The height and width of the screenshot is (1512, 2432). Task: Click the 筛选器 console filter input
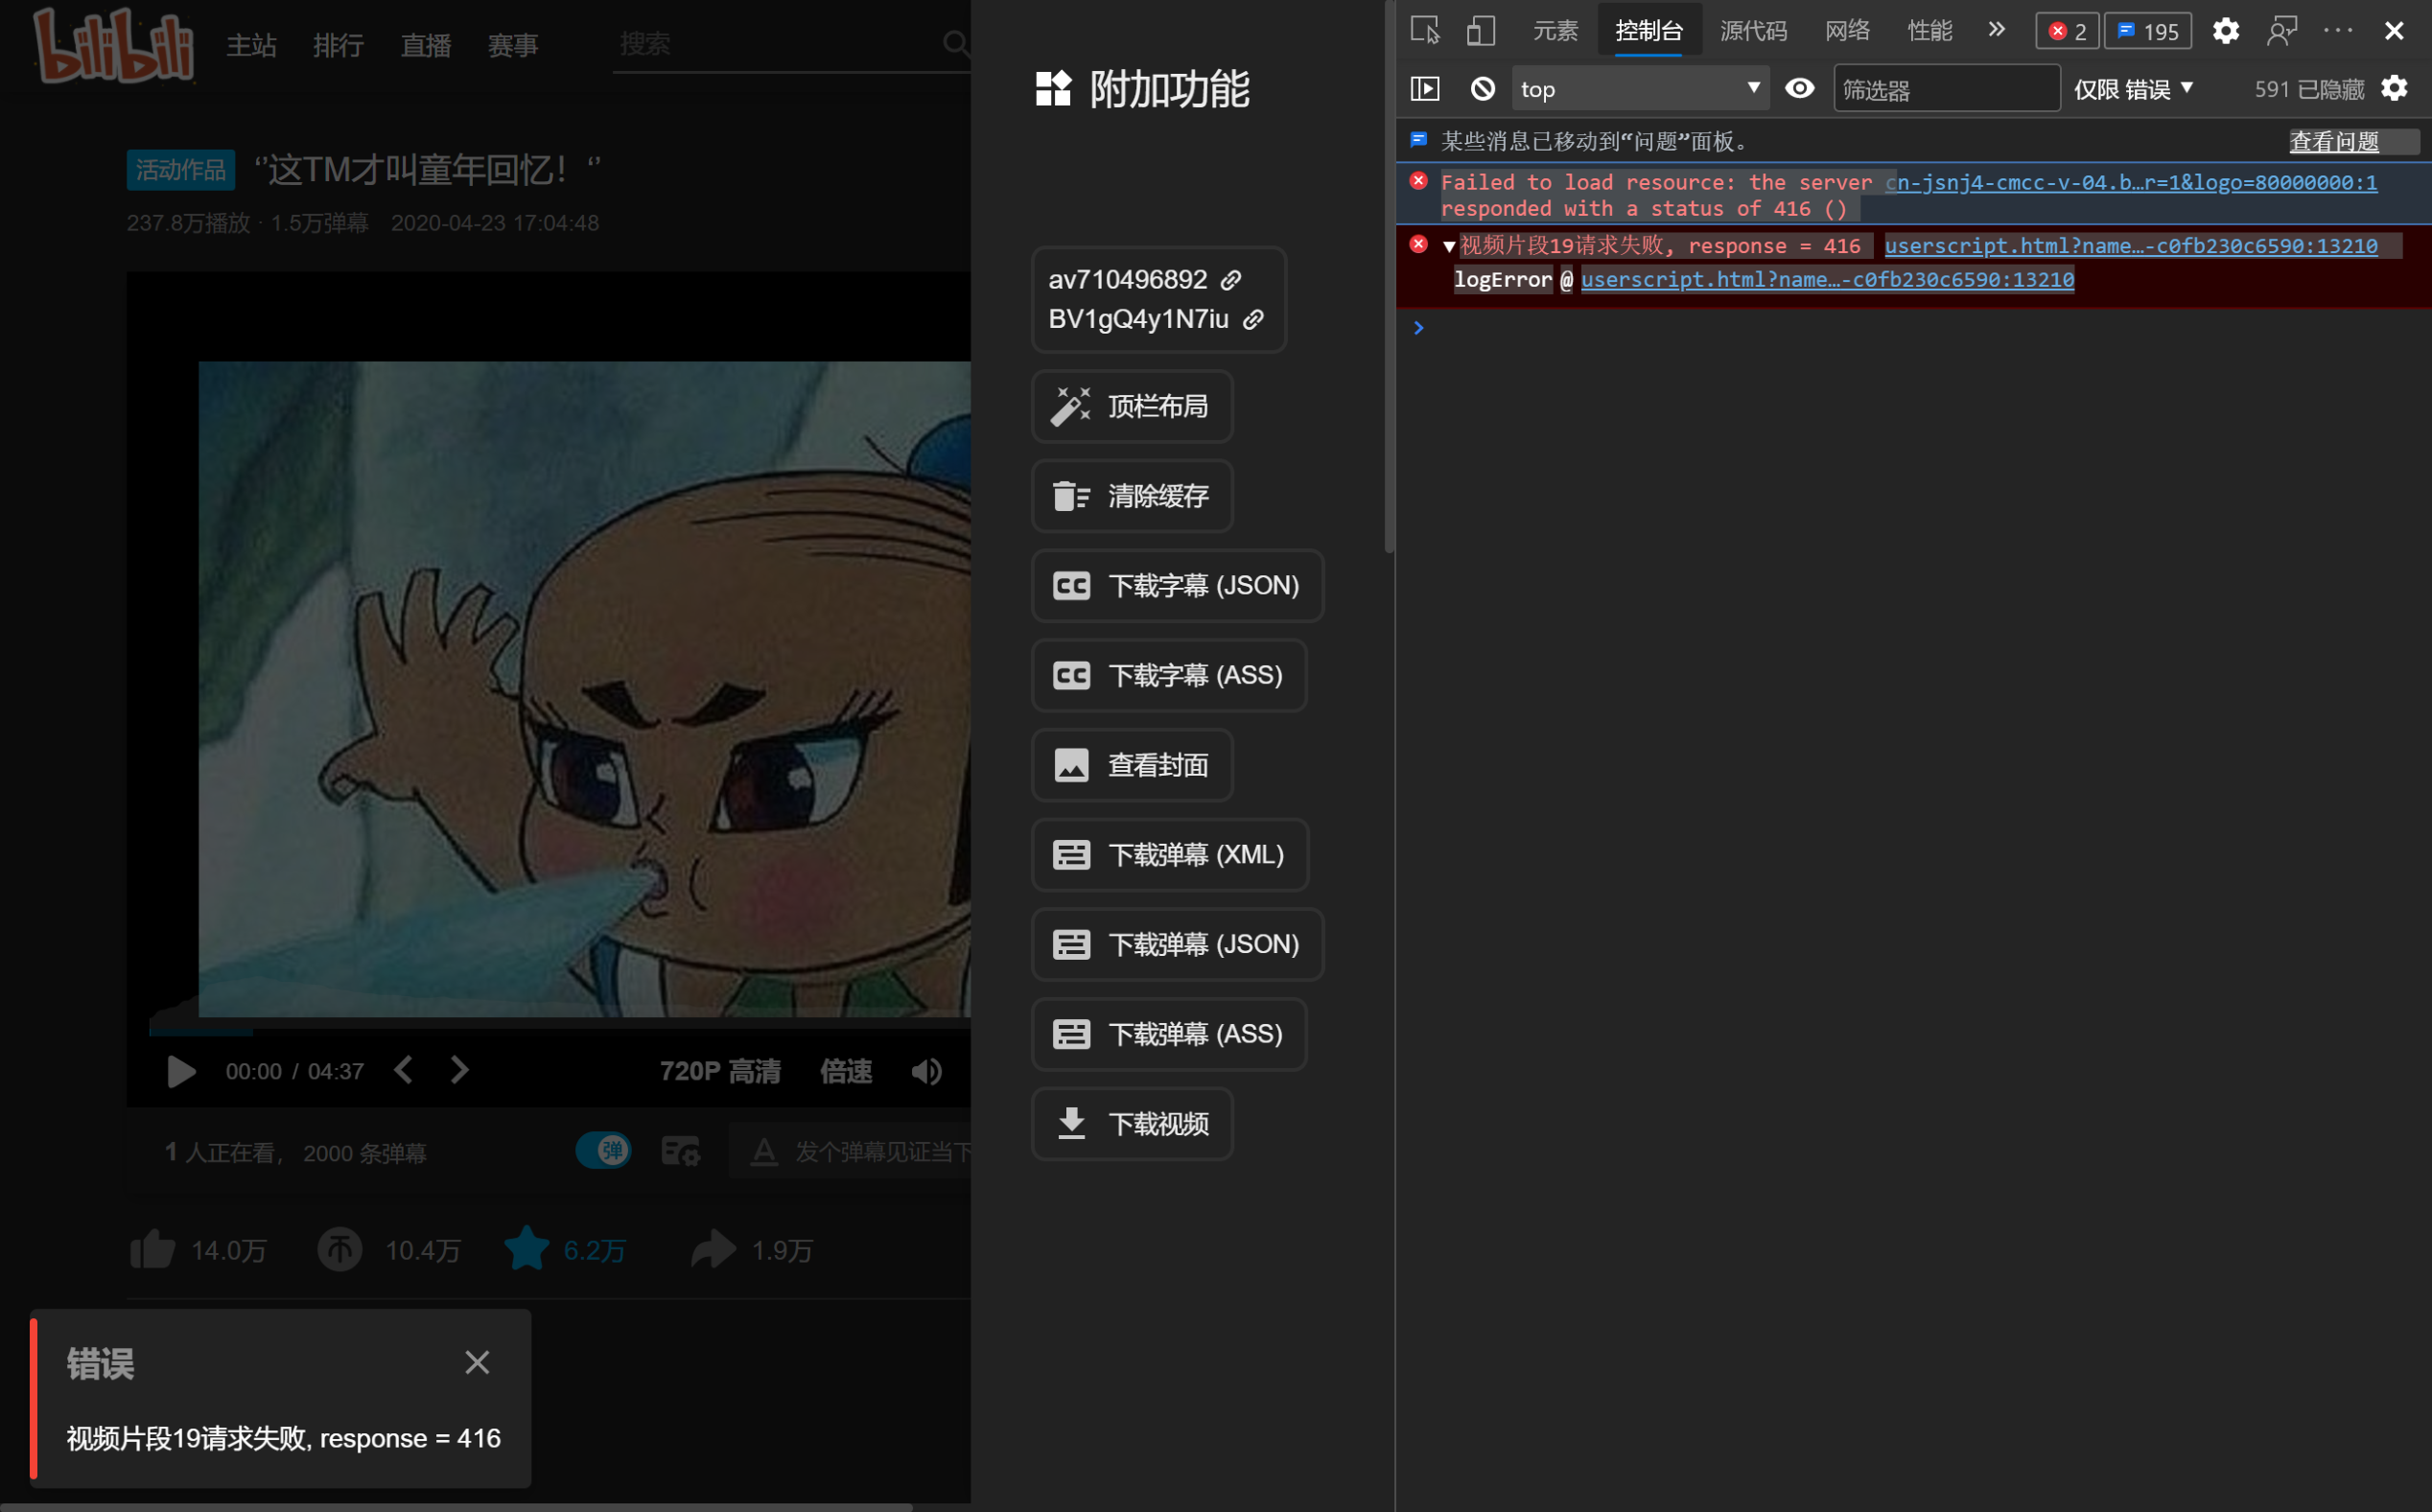click(x=1945, y=89)
